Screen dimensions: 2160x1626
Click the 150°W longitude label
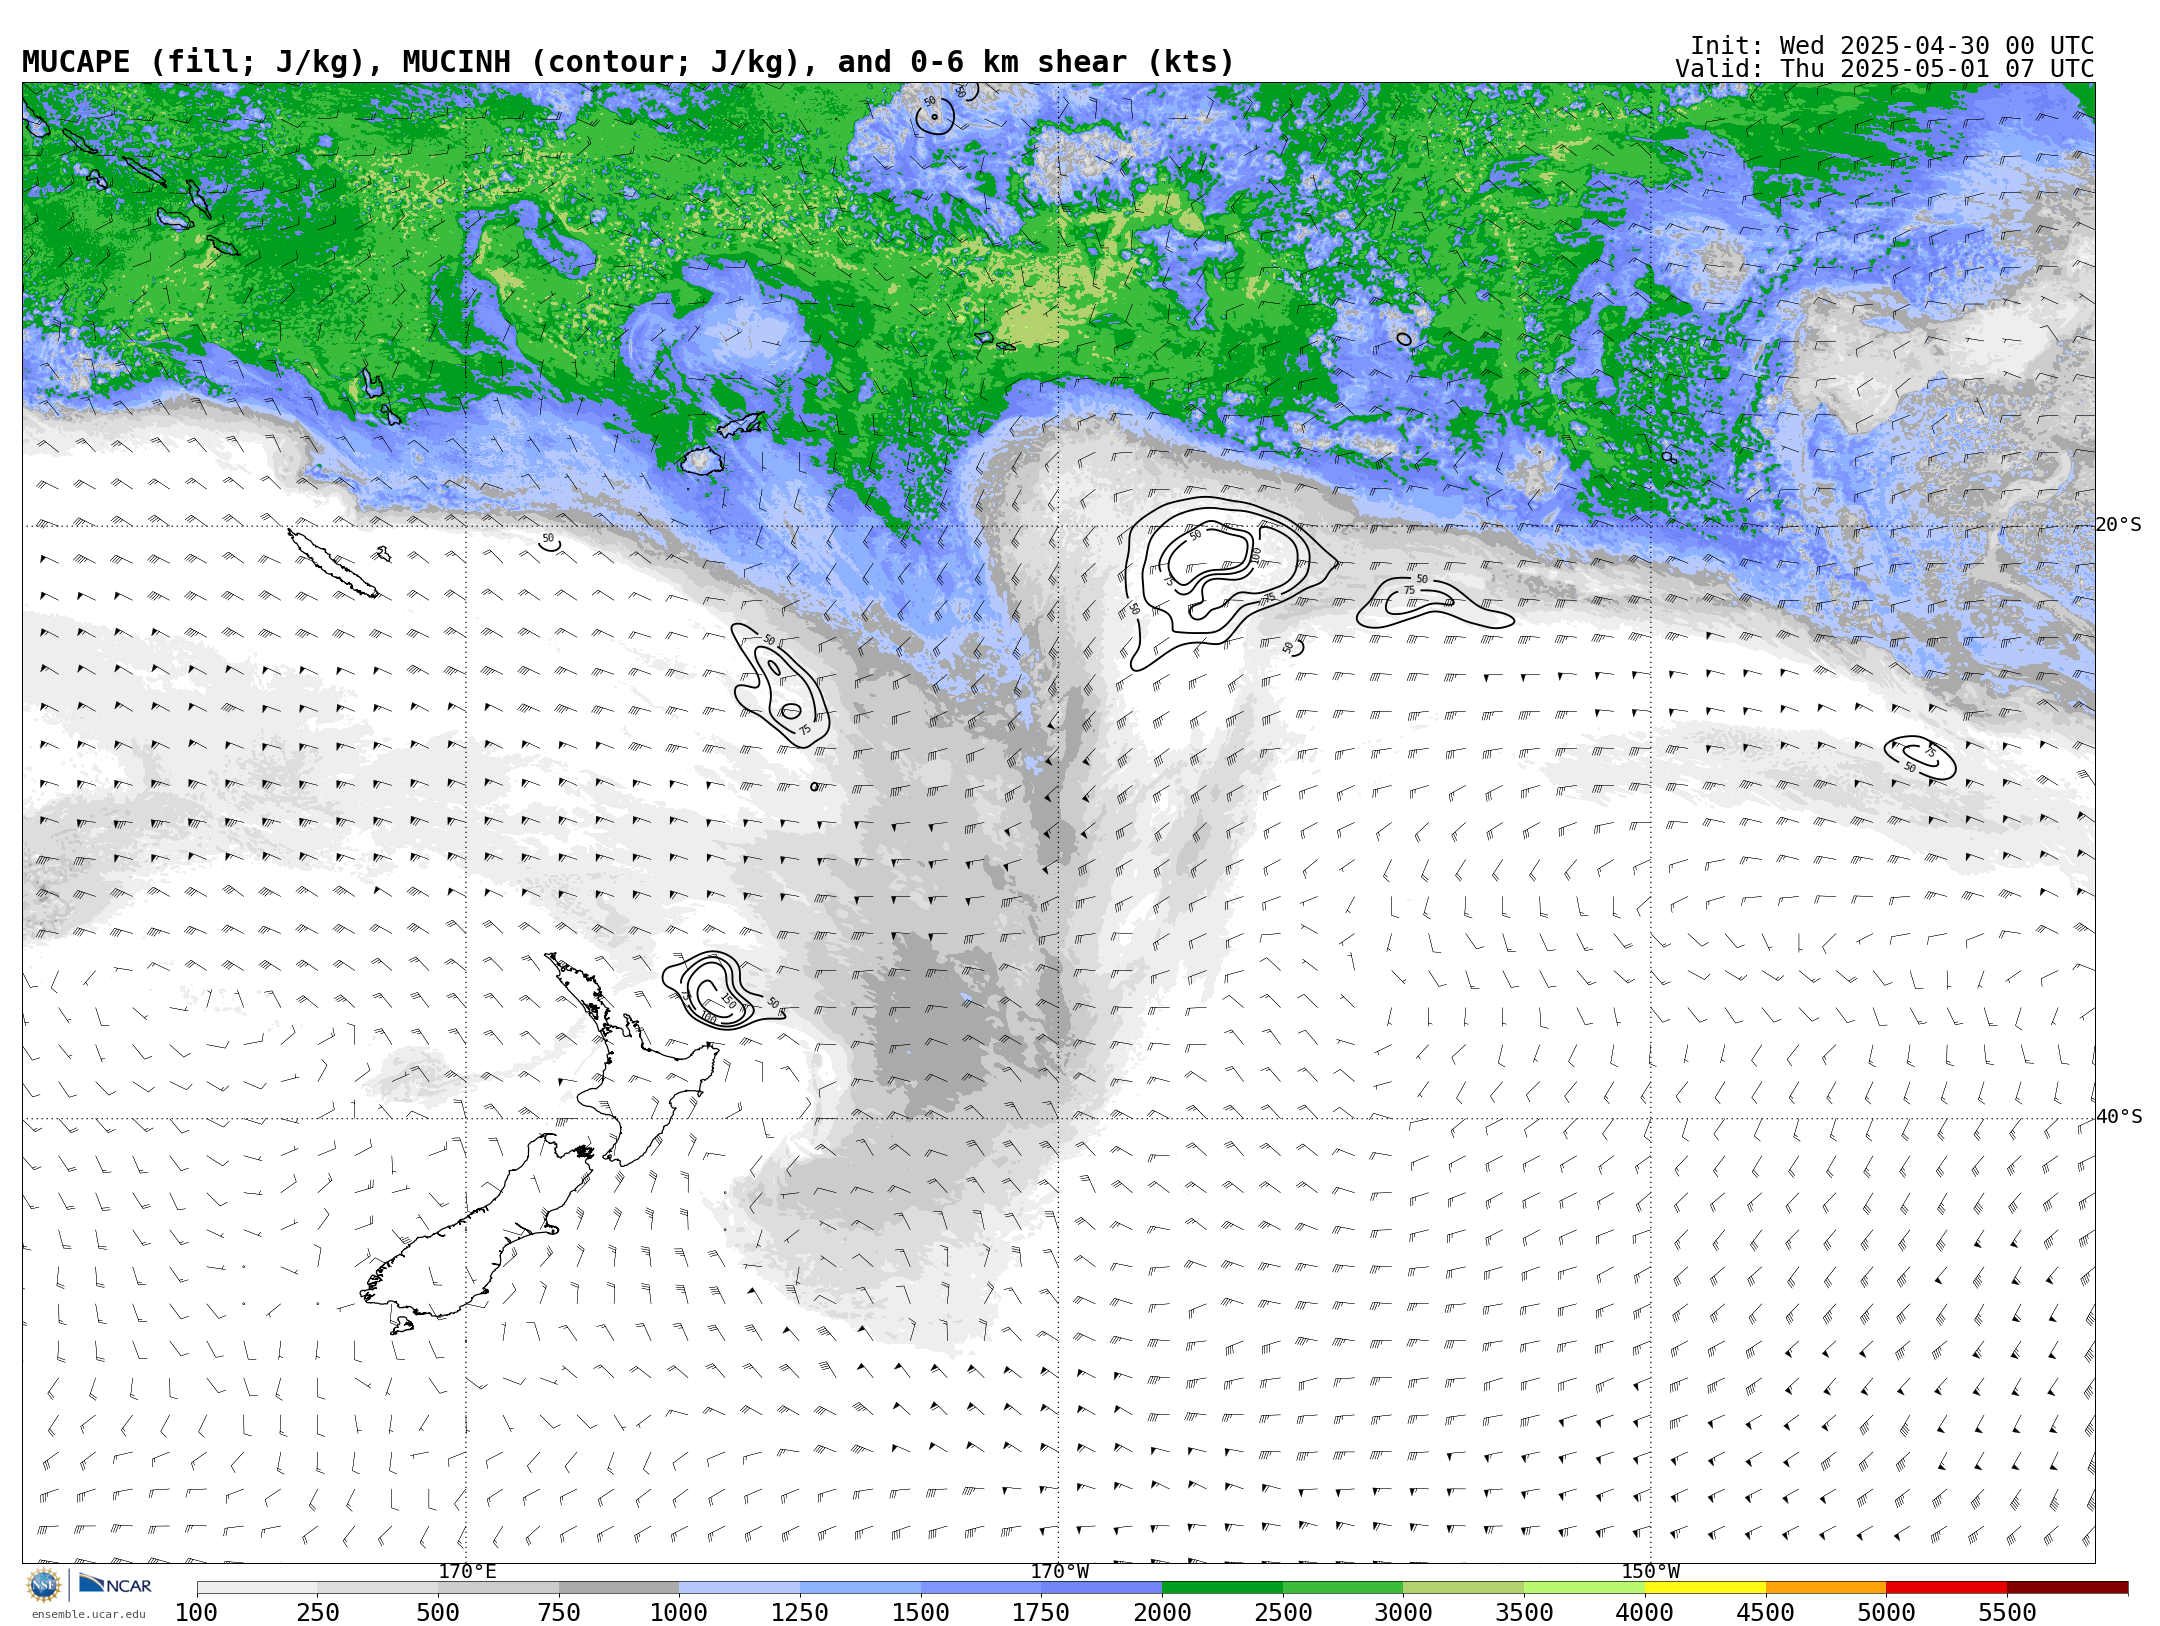pos(1651,1572)
